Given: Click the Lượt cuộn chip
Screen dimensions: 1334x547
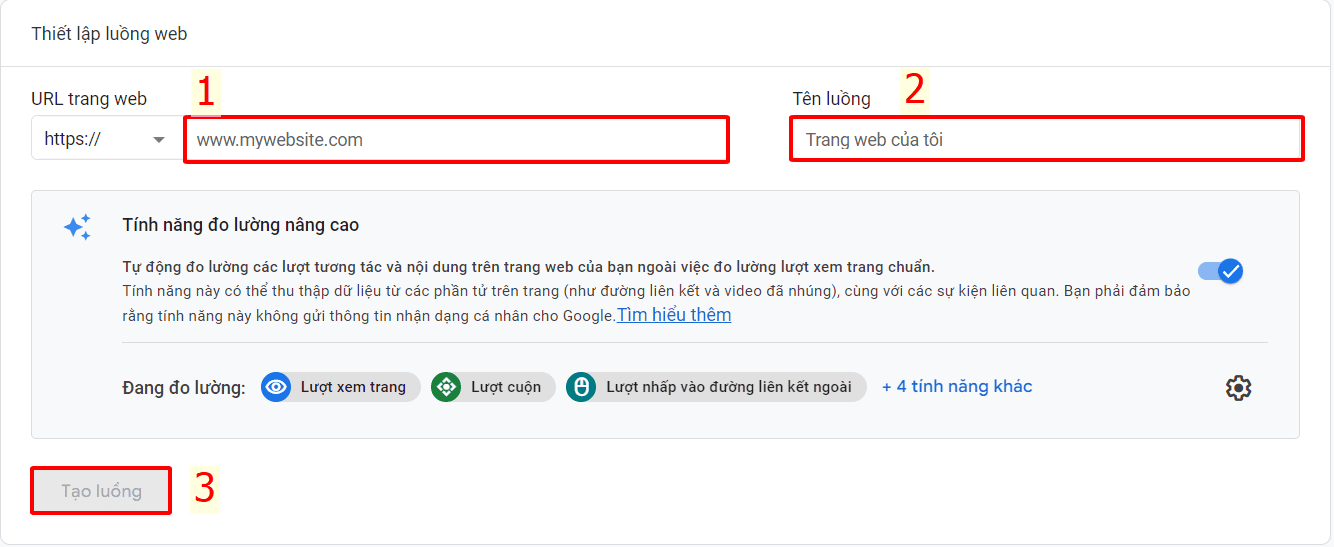Looking at the screenshot, I should [493, 387].
